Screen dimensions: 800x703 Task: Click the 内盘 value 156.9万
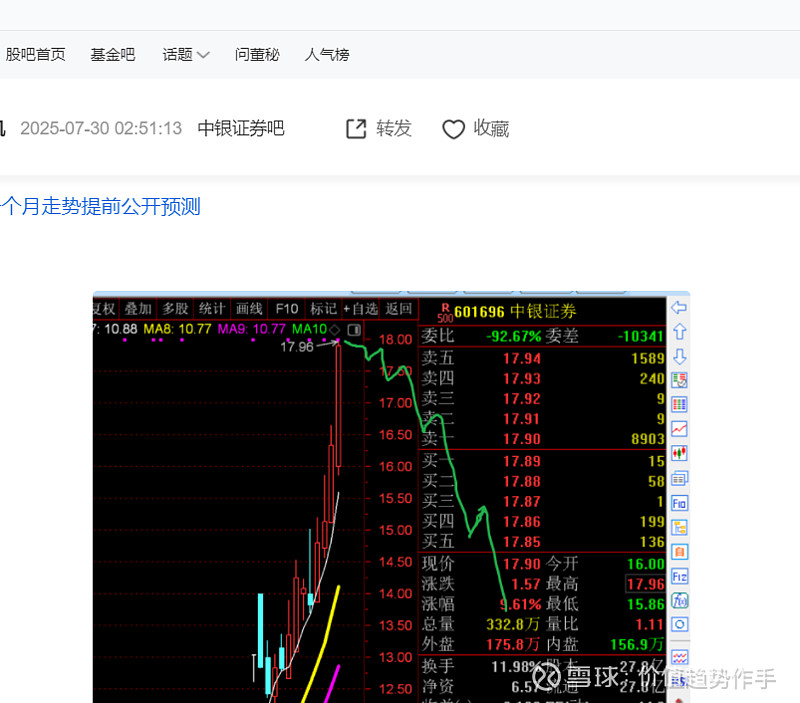tap(637, 645)
